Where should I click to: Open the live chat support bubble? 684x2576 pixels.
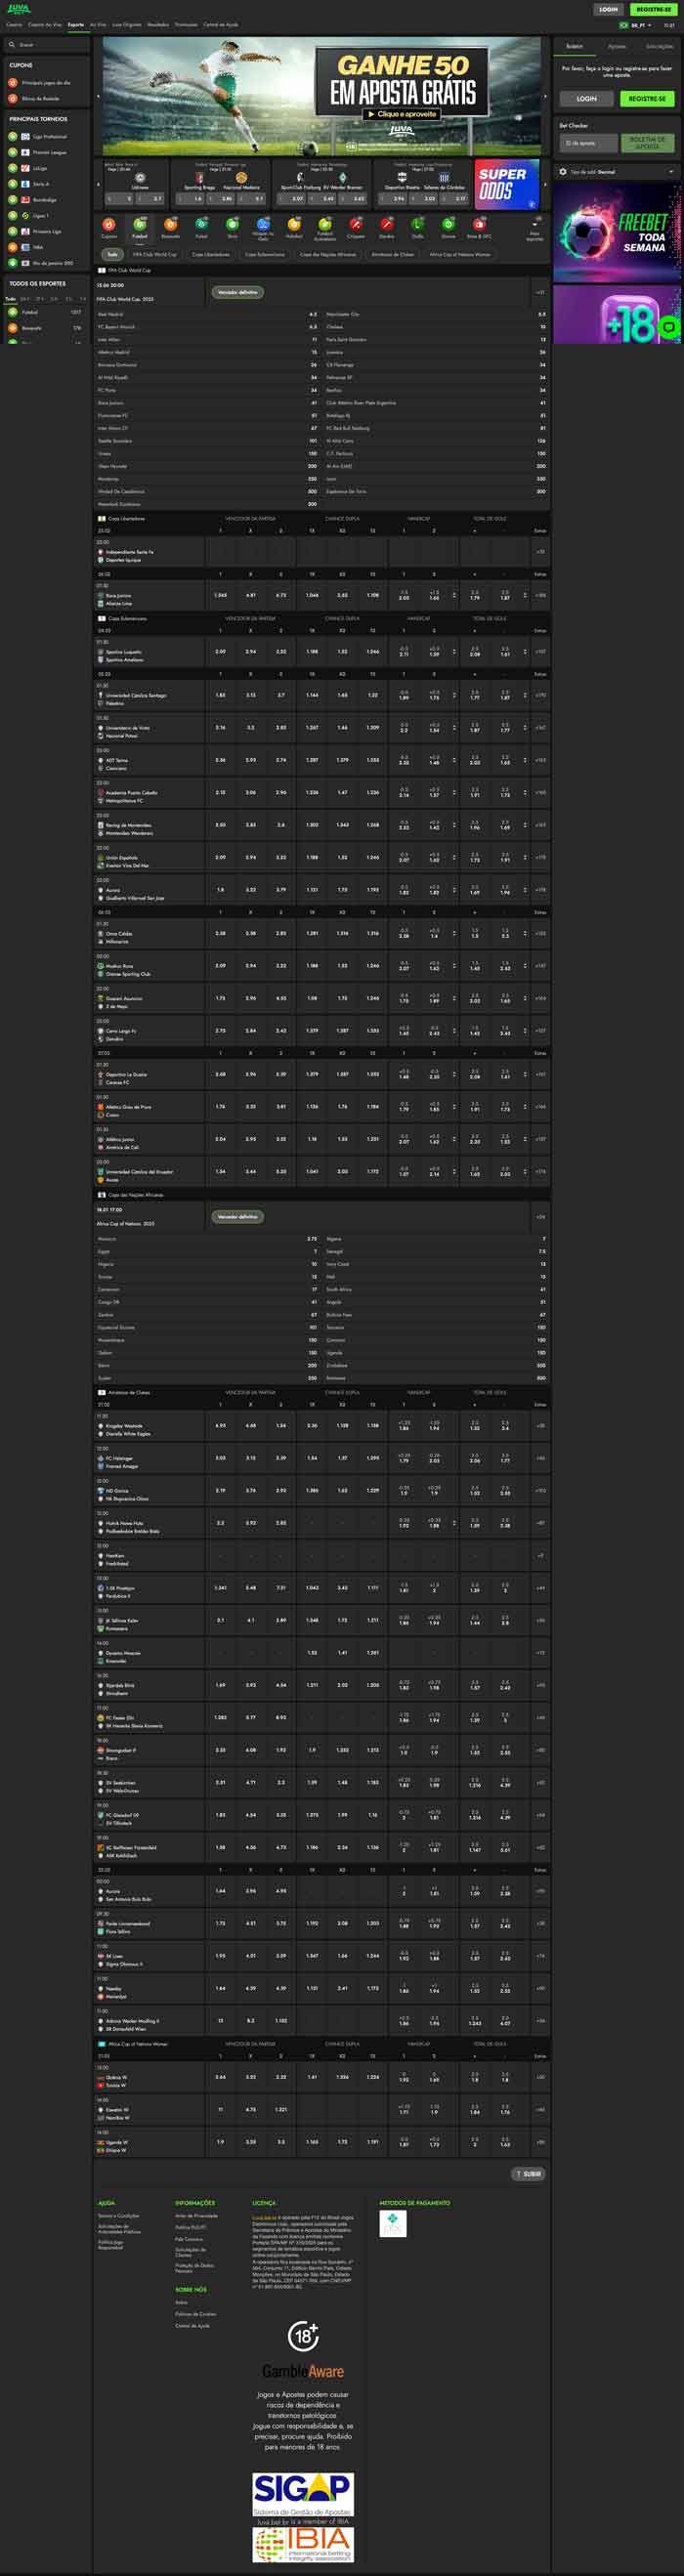668,327
